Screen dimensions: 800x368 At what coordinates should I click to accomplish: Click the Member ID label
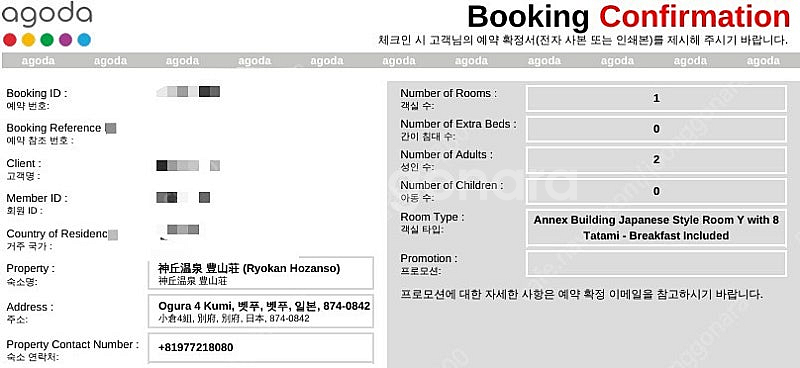37,198
